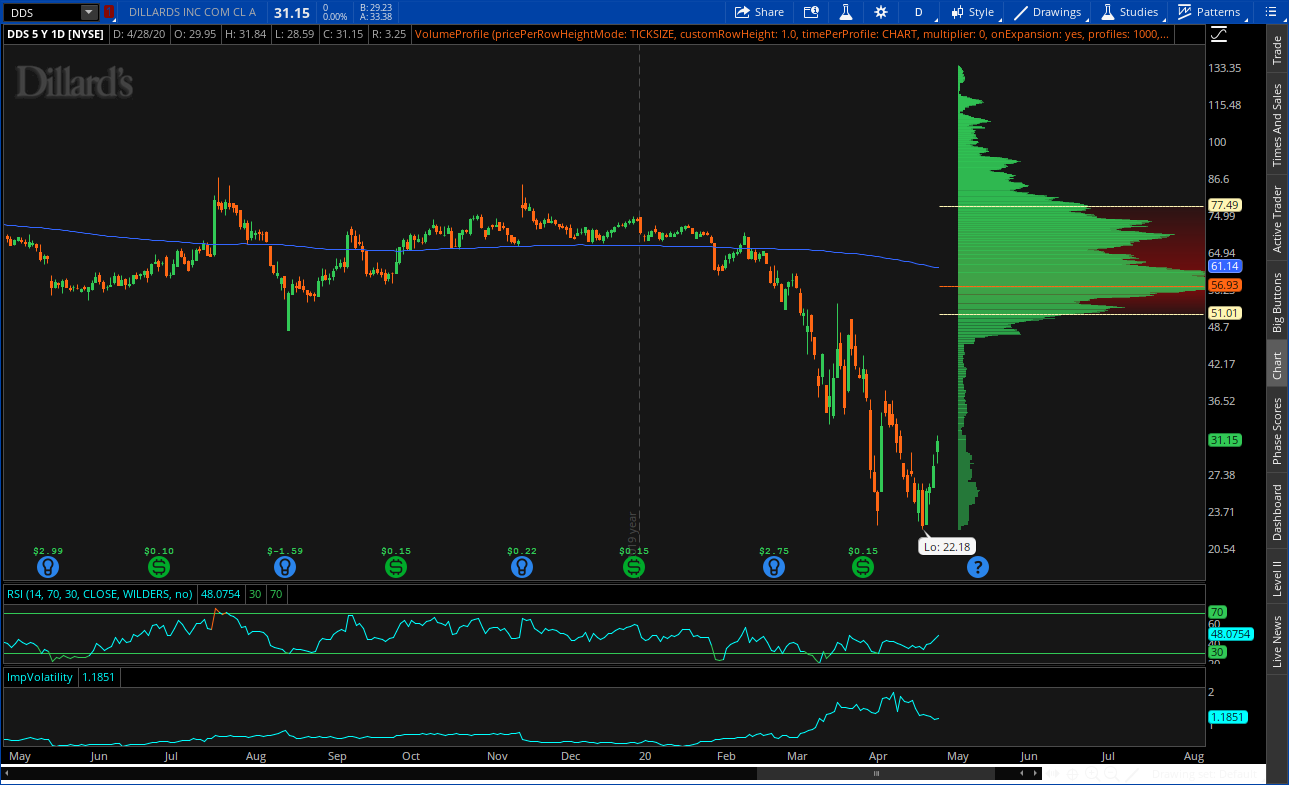Click the 51.01 value area low label
The width and height of the screenshot is (1289, 785).
[x=1224, y=313]
